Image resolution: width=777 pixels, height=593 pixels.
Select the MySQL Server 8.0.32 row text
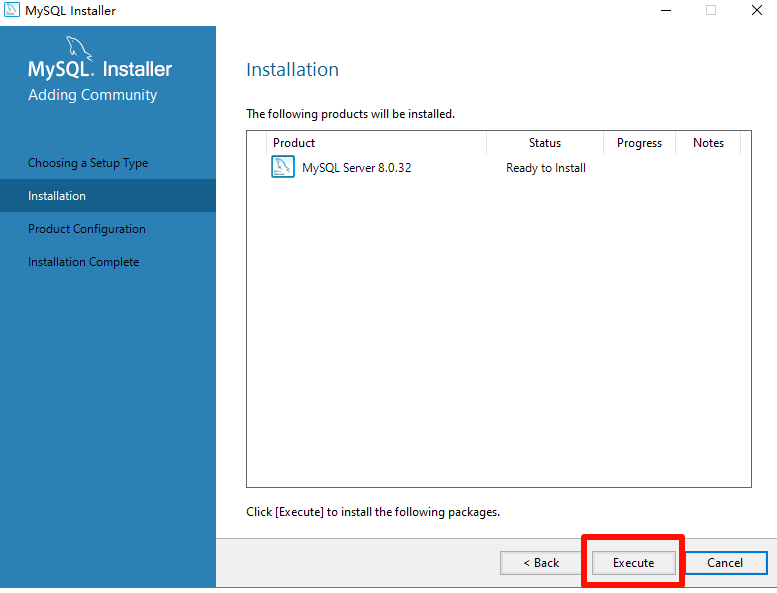[357, 168]
